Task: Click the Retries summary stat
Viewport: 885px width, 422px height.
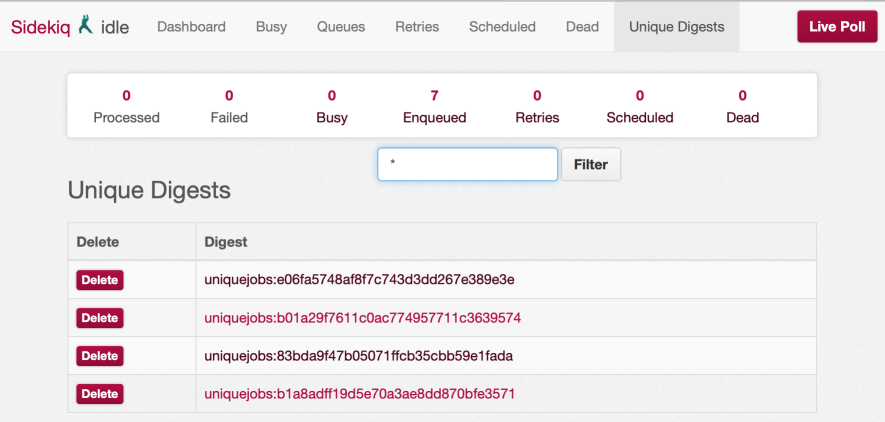Action: 537,107
